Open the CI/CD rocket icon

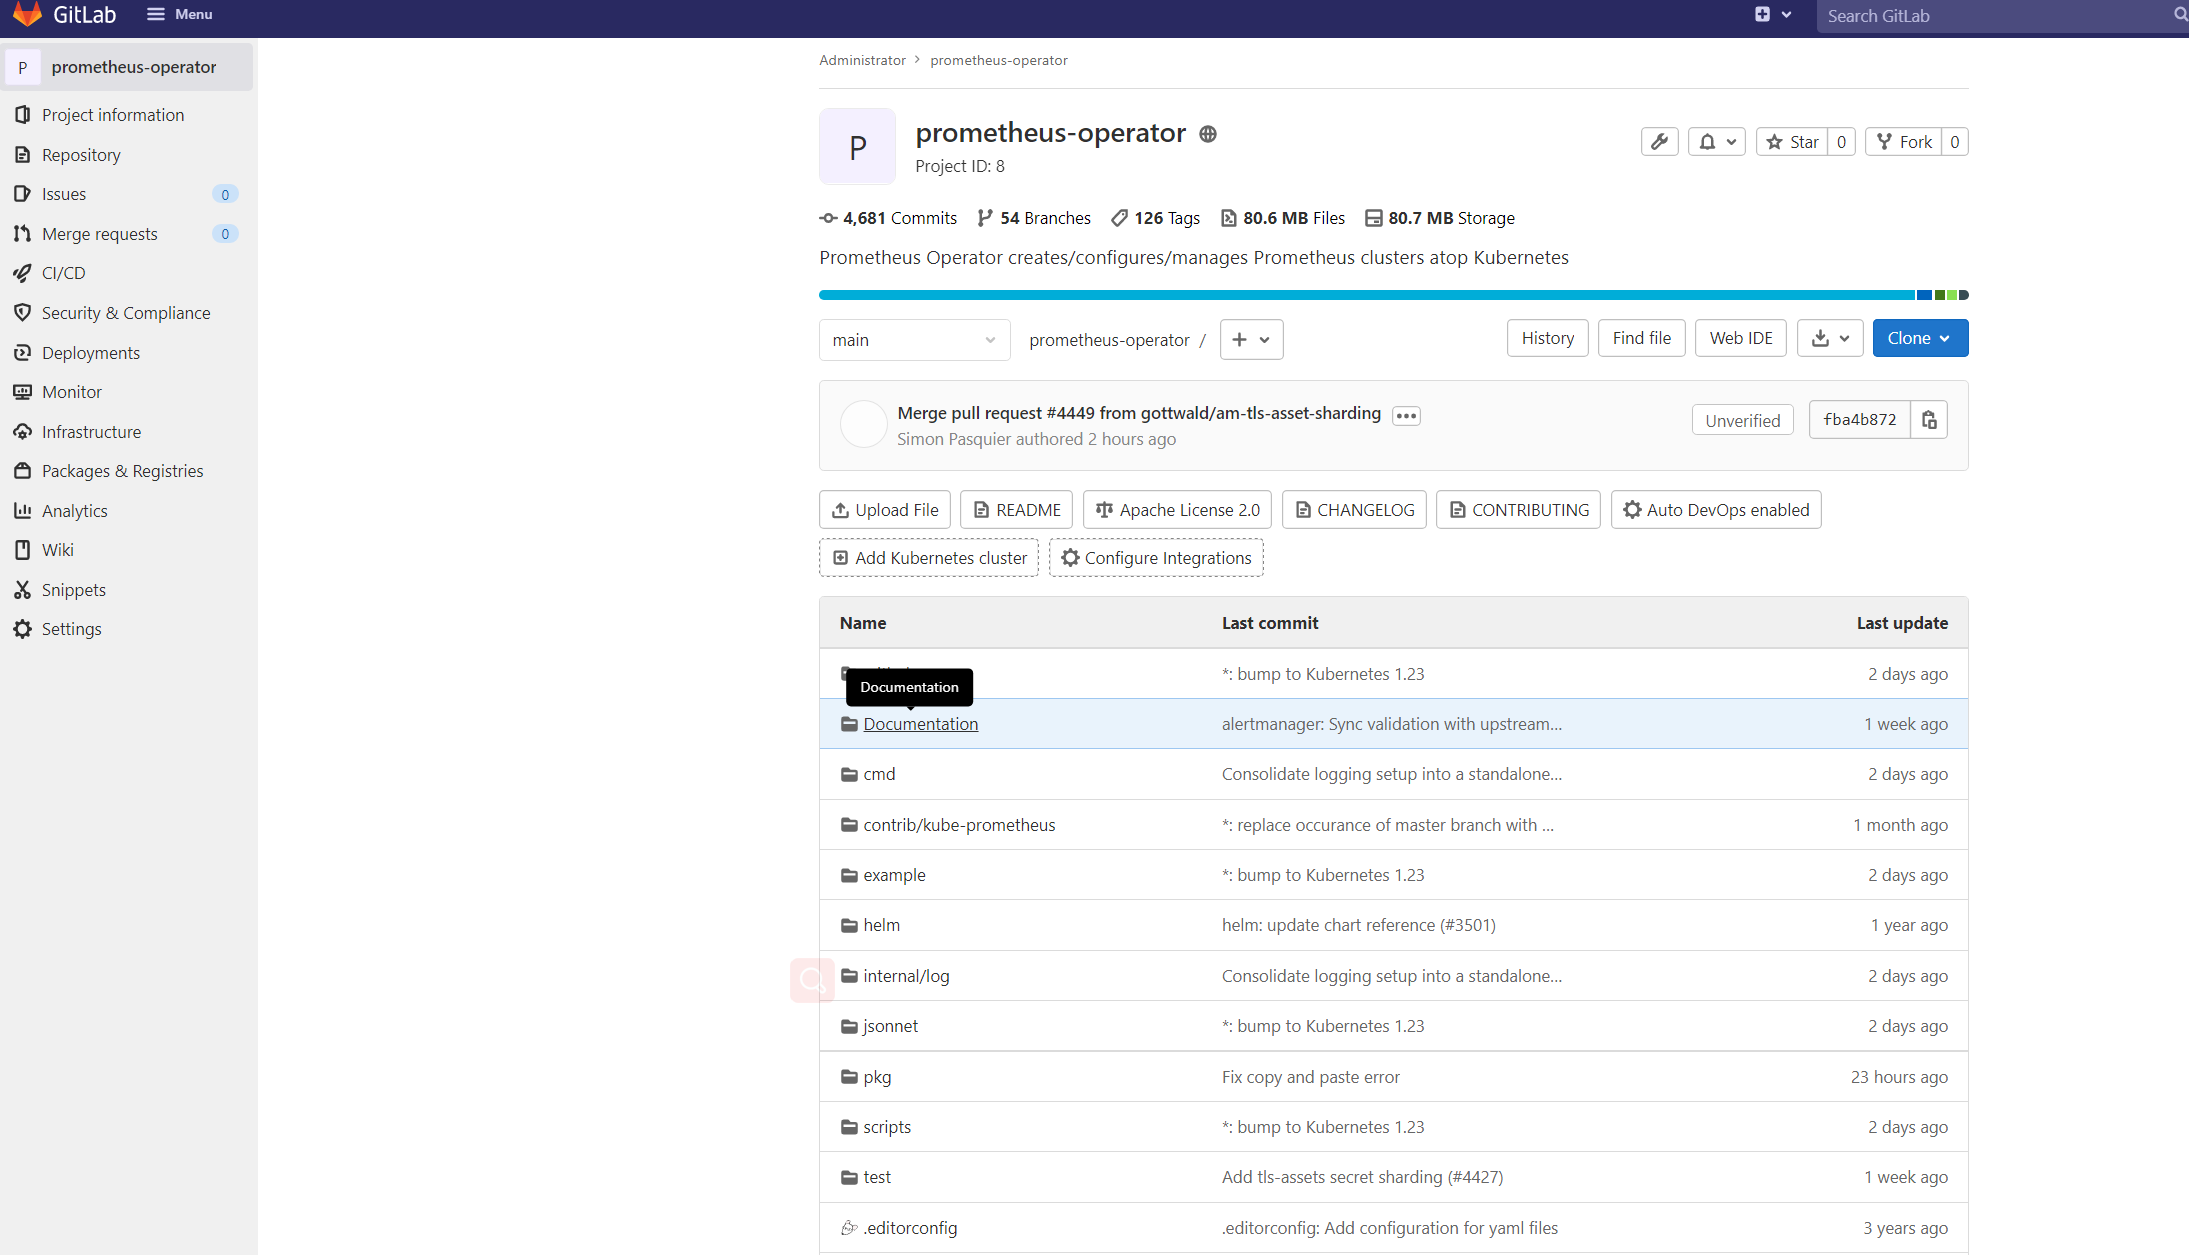click(22, 273)
